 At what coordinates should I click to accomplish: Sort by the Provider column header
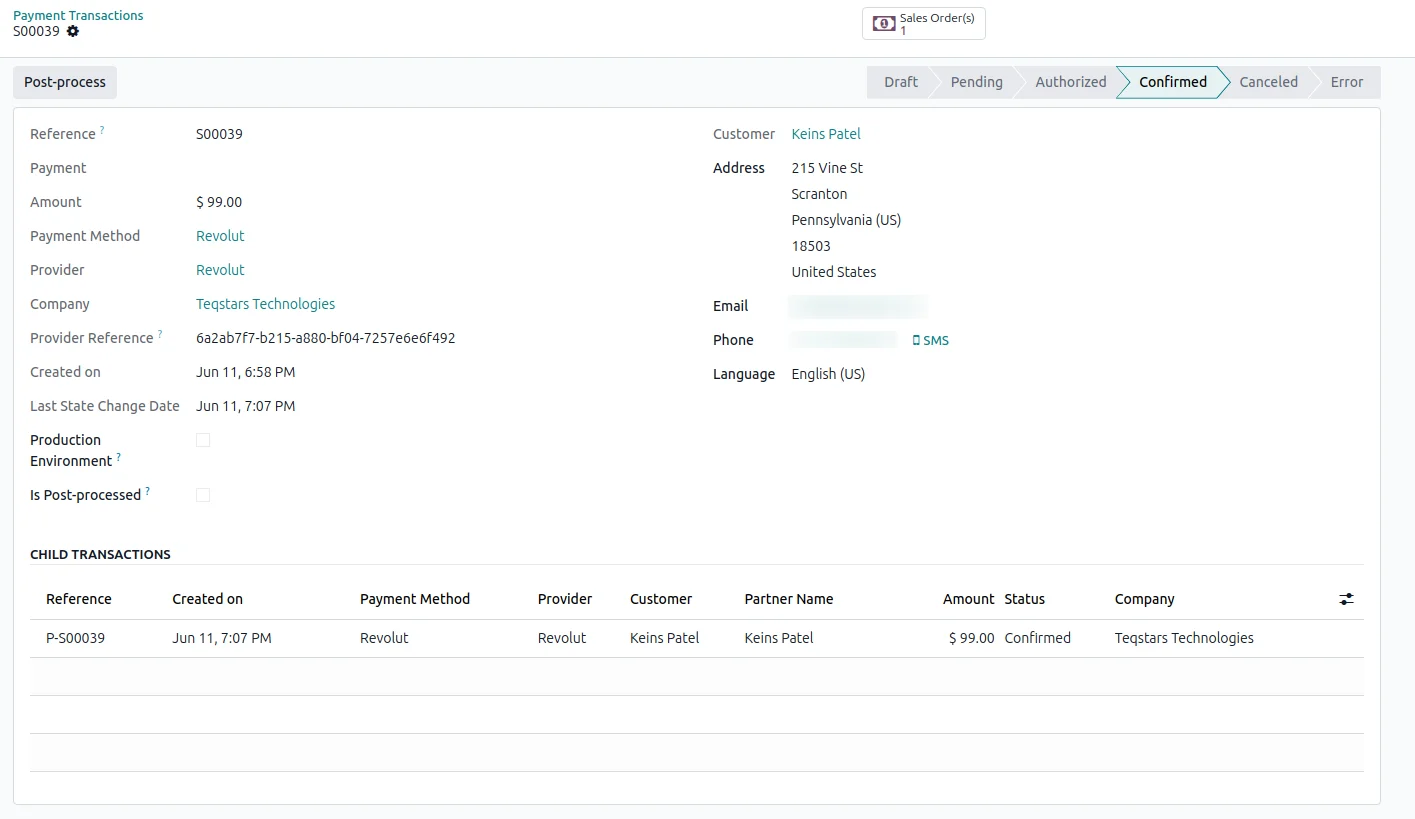[x=565, y=599]
